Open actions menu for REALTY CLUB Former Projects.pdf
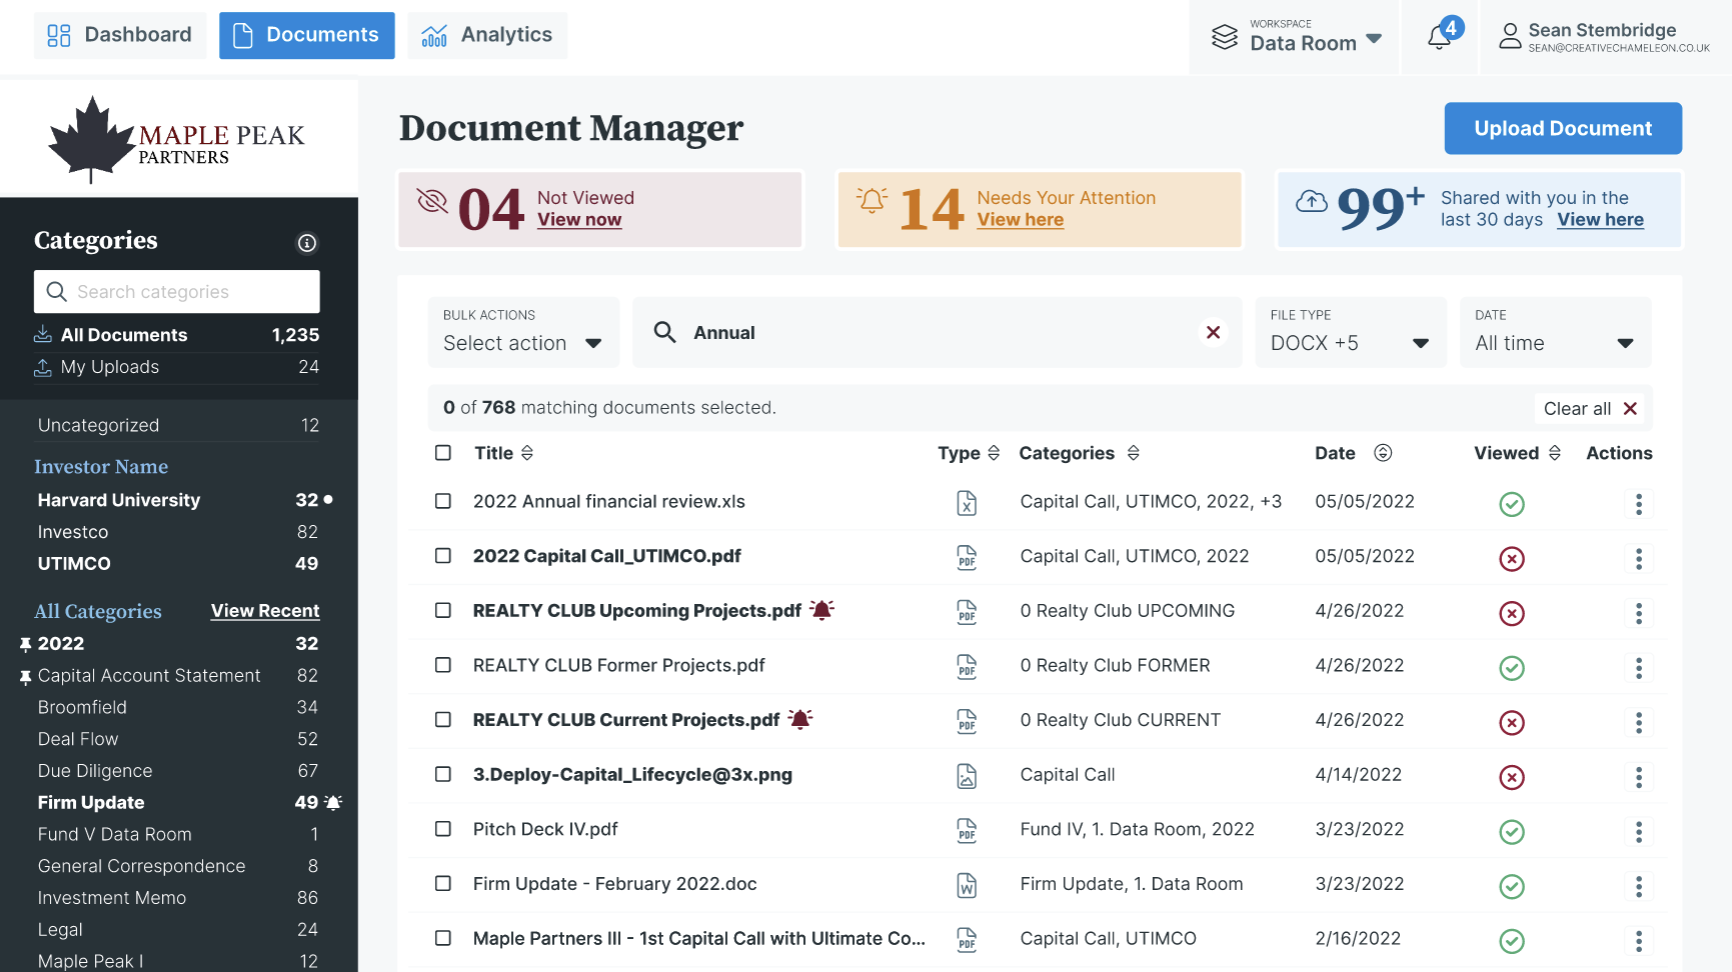This screenshot has height=972, width=1732. (x=1638, y=668)
